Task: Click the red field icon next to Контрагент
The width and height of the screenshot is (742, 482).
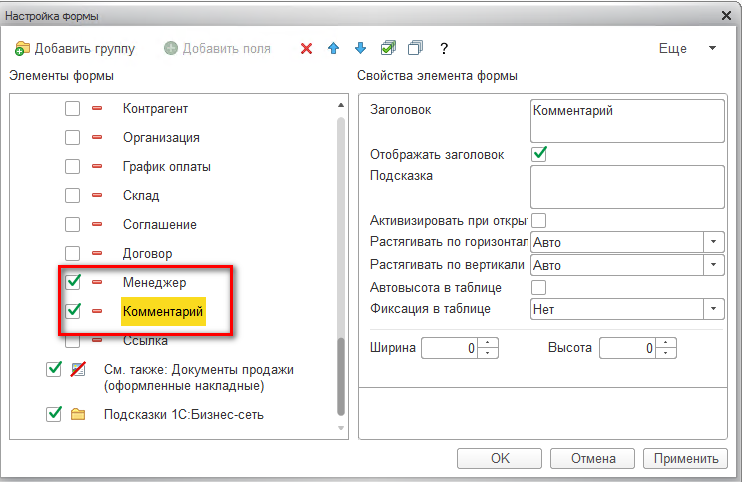Action: (x=97, y=108)
